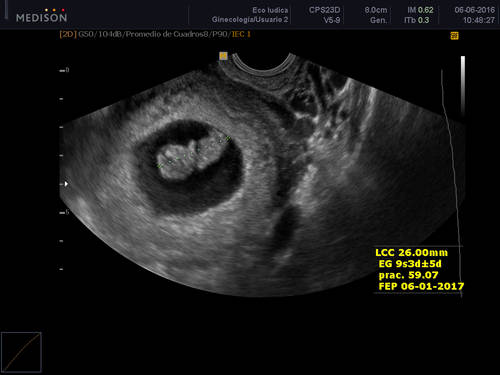Click the Gen. frequency setting

click(x=378, y=20)
